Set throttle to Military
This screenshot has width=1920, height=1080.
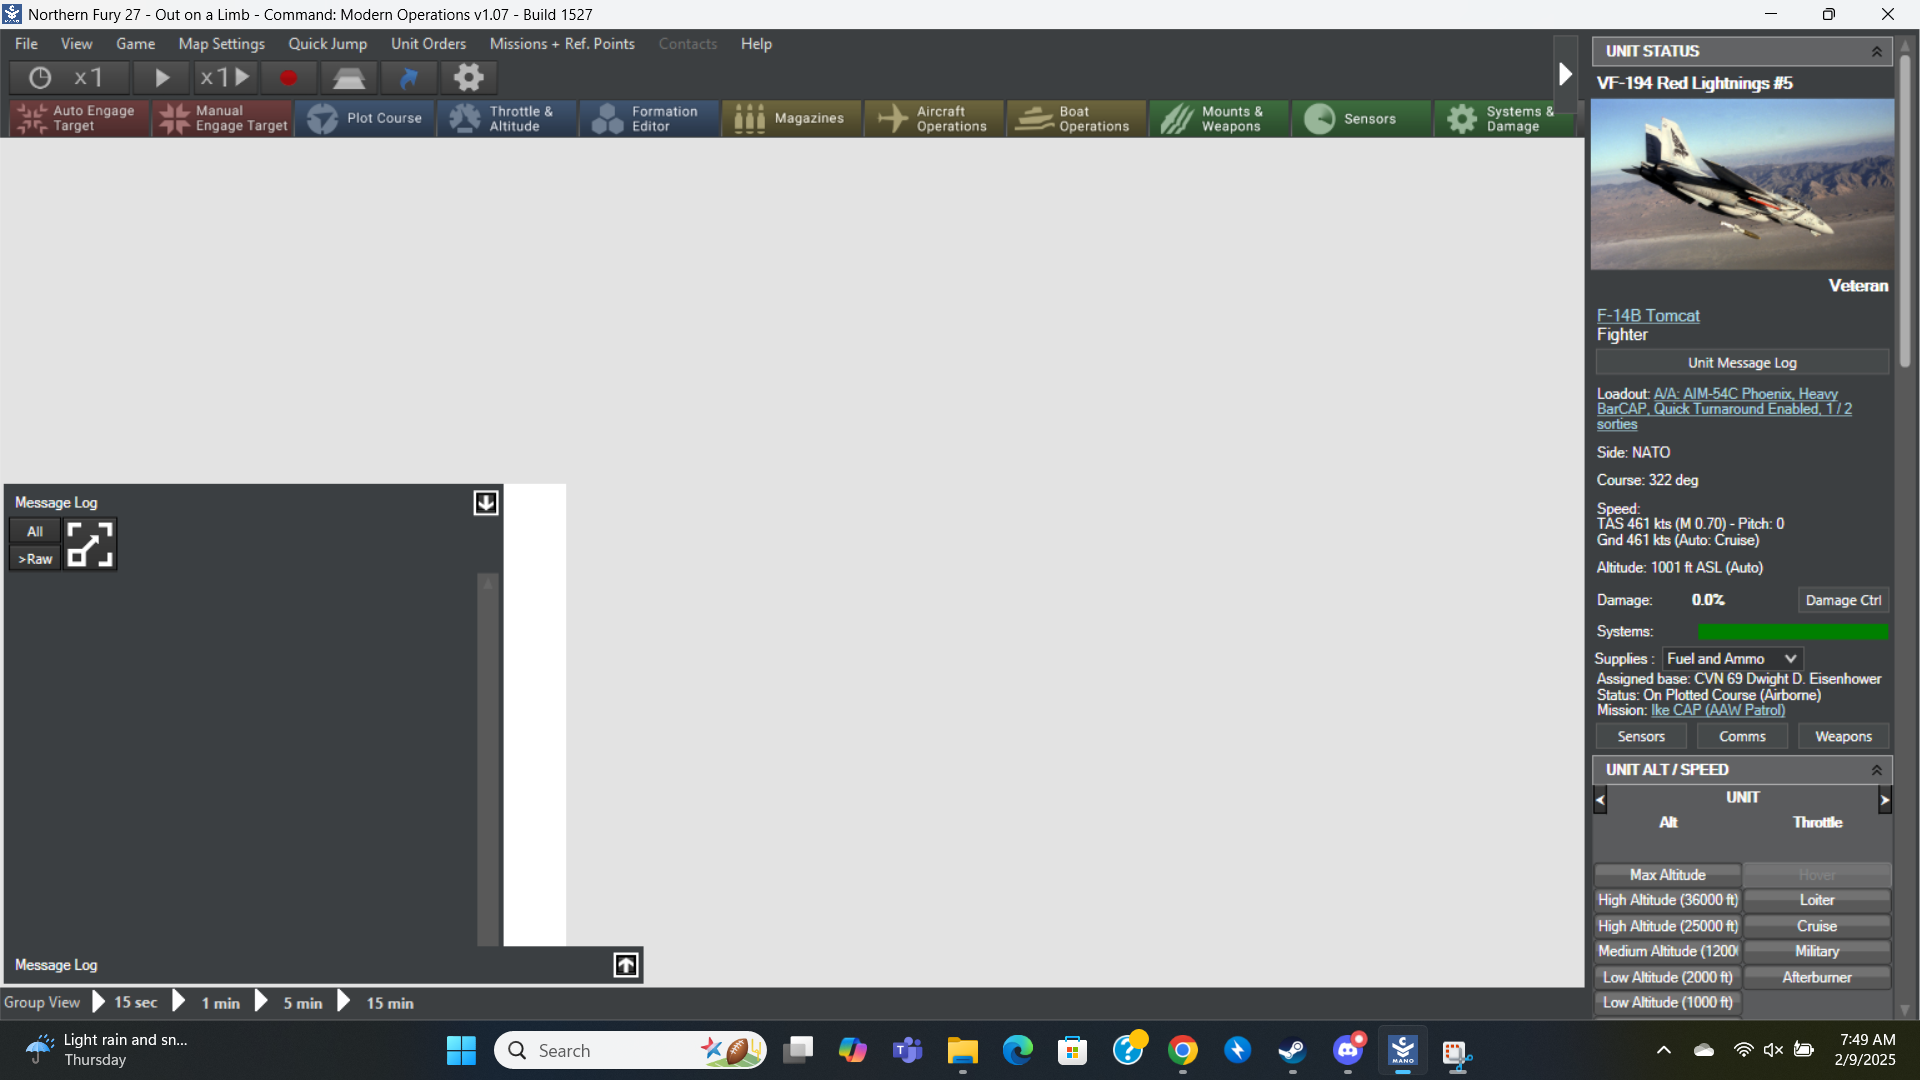click(1817, 952)
